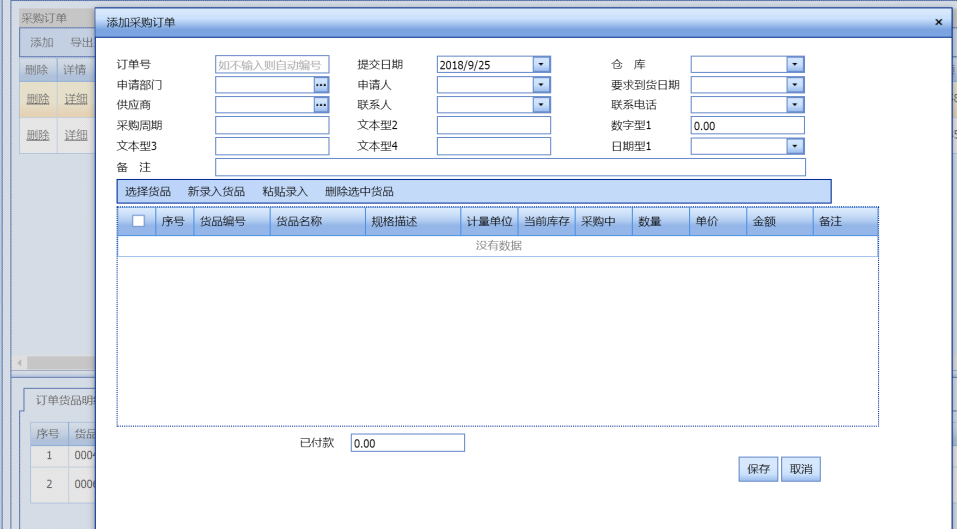Expand the 要求到货日期 date picker
Viewport: 957px width, 529px height.
coord(795,85)
